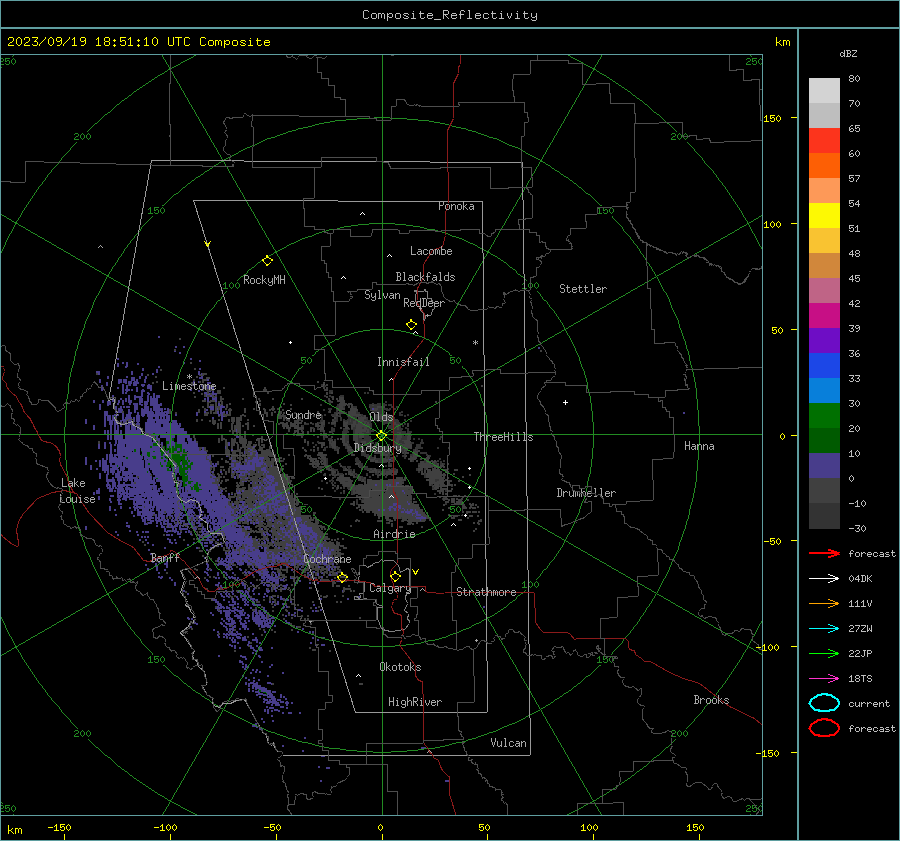Select the cyan current ellipse legend symbol
This screenshot has height=841, width=900.
[824, 703]
